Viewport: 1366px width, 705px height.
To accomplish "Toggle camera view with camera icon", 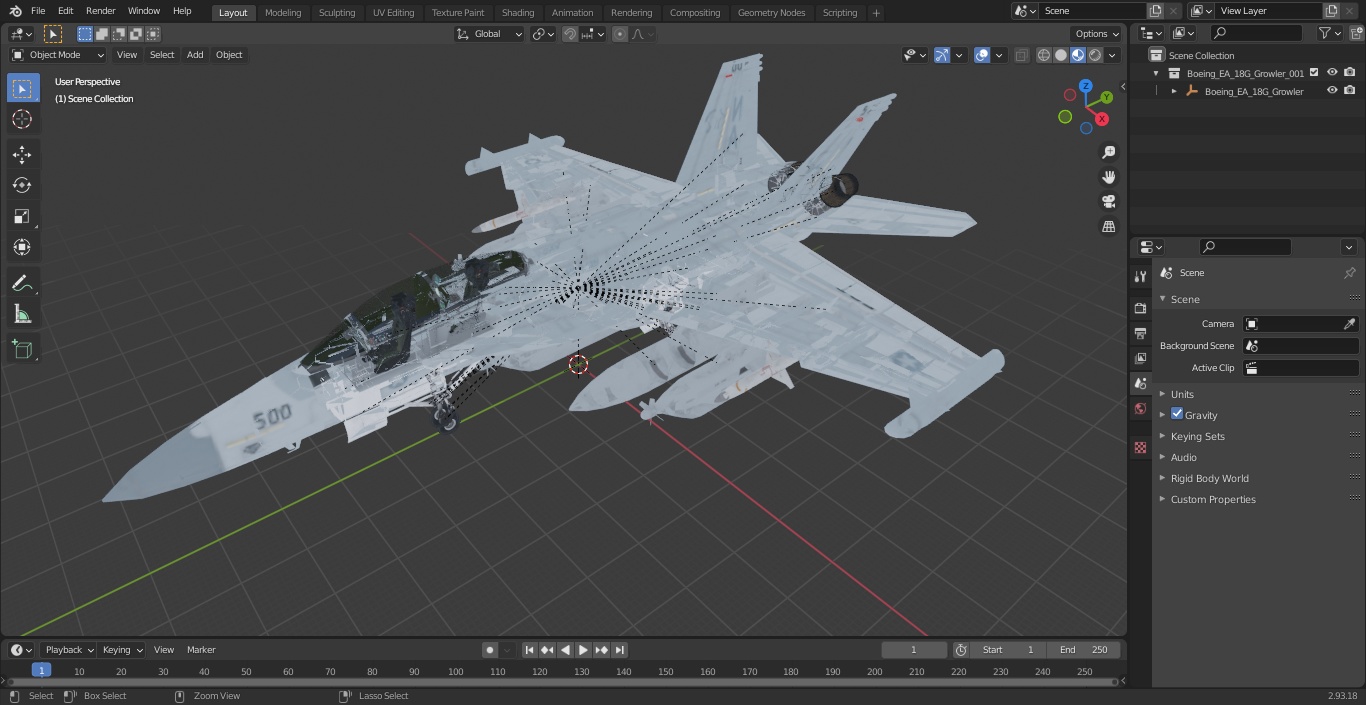I will pos(1108,201).
